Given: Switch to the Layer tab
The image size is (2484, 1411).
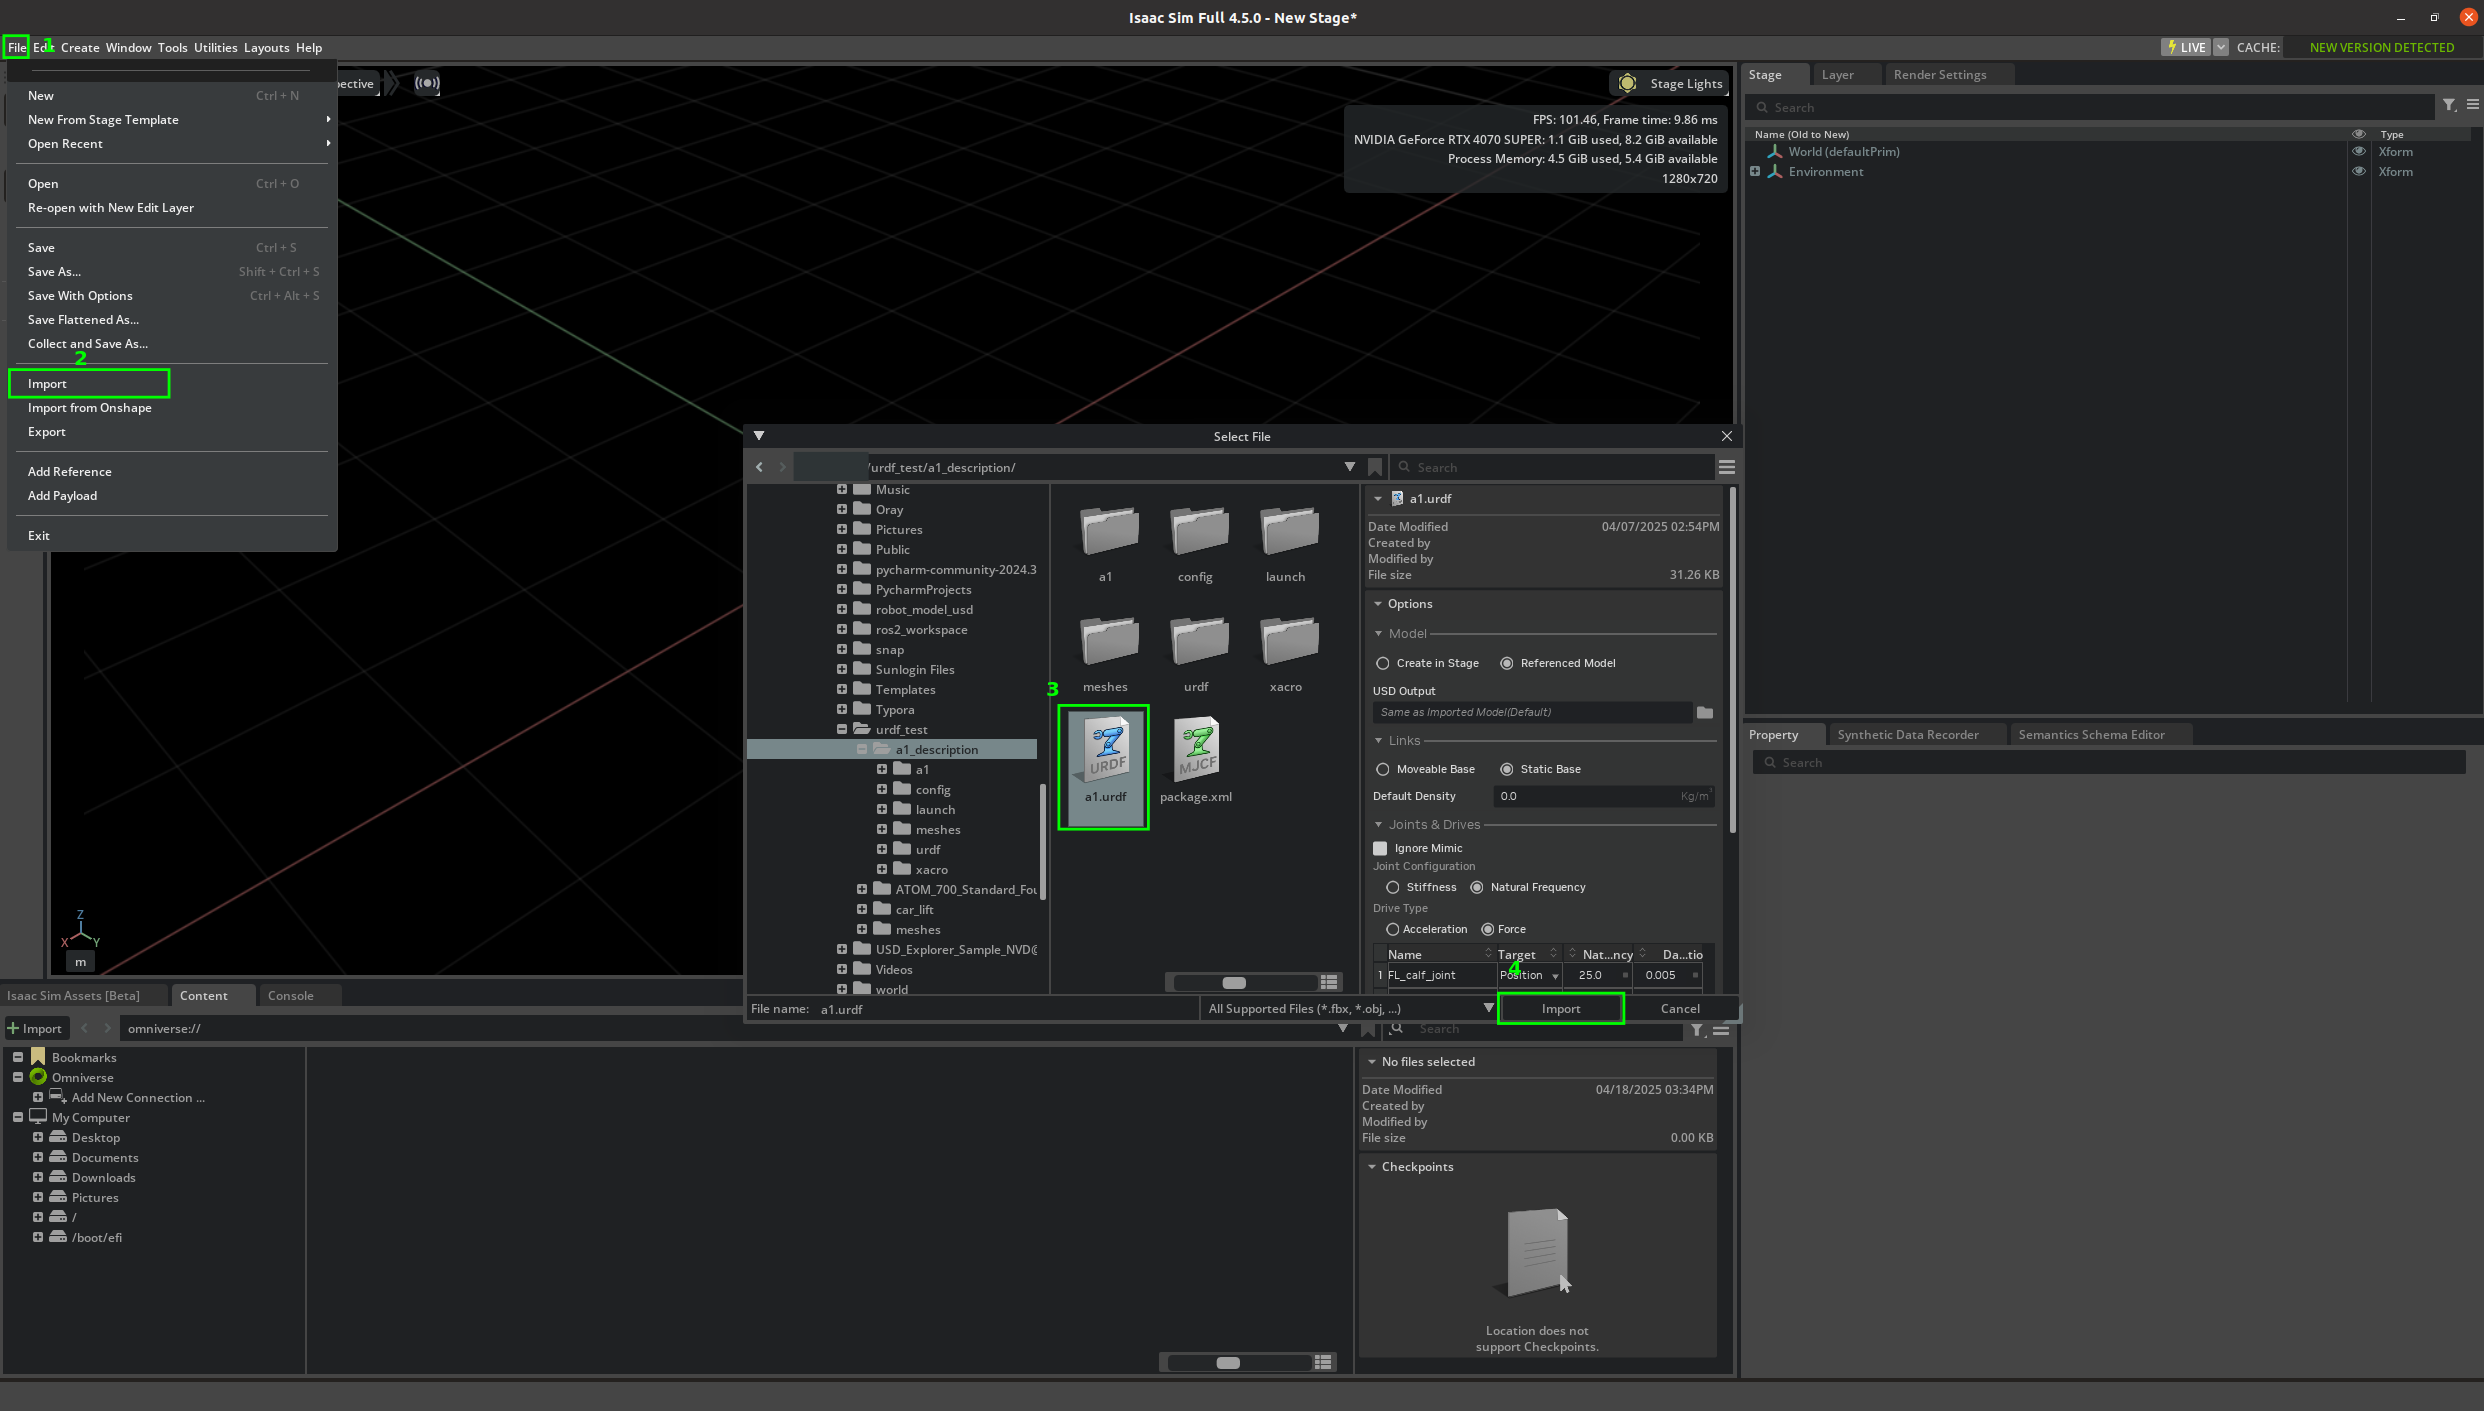Looking at the screenshot, I should tap(1838, 74).
